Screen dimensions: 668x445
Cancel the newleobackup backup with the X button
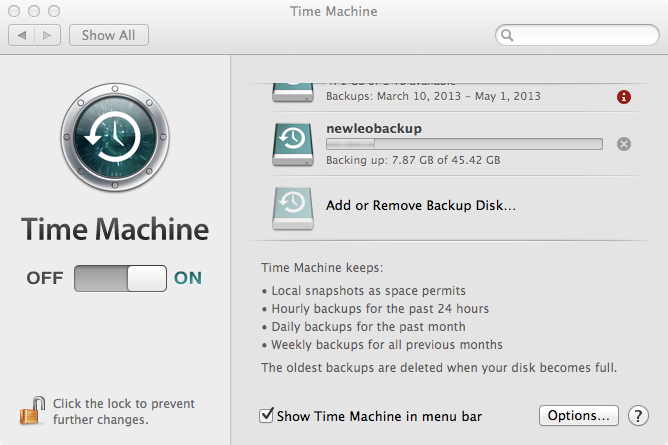(624, 144)
